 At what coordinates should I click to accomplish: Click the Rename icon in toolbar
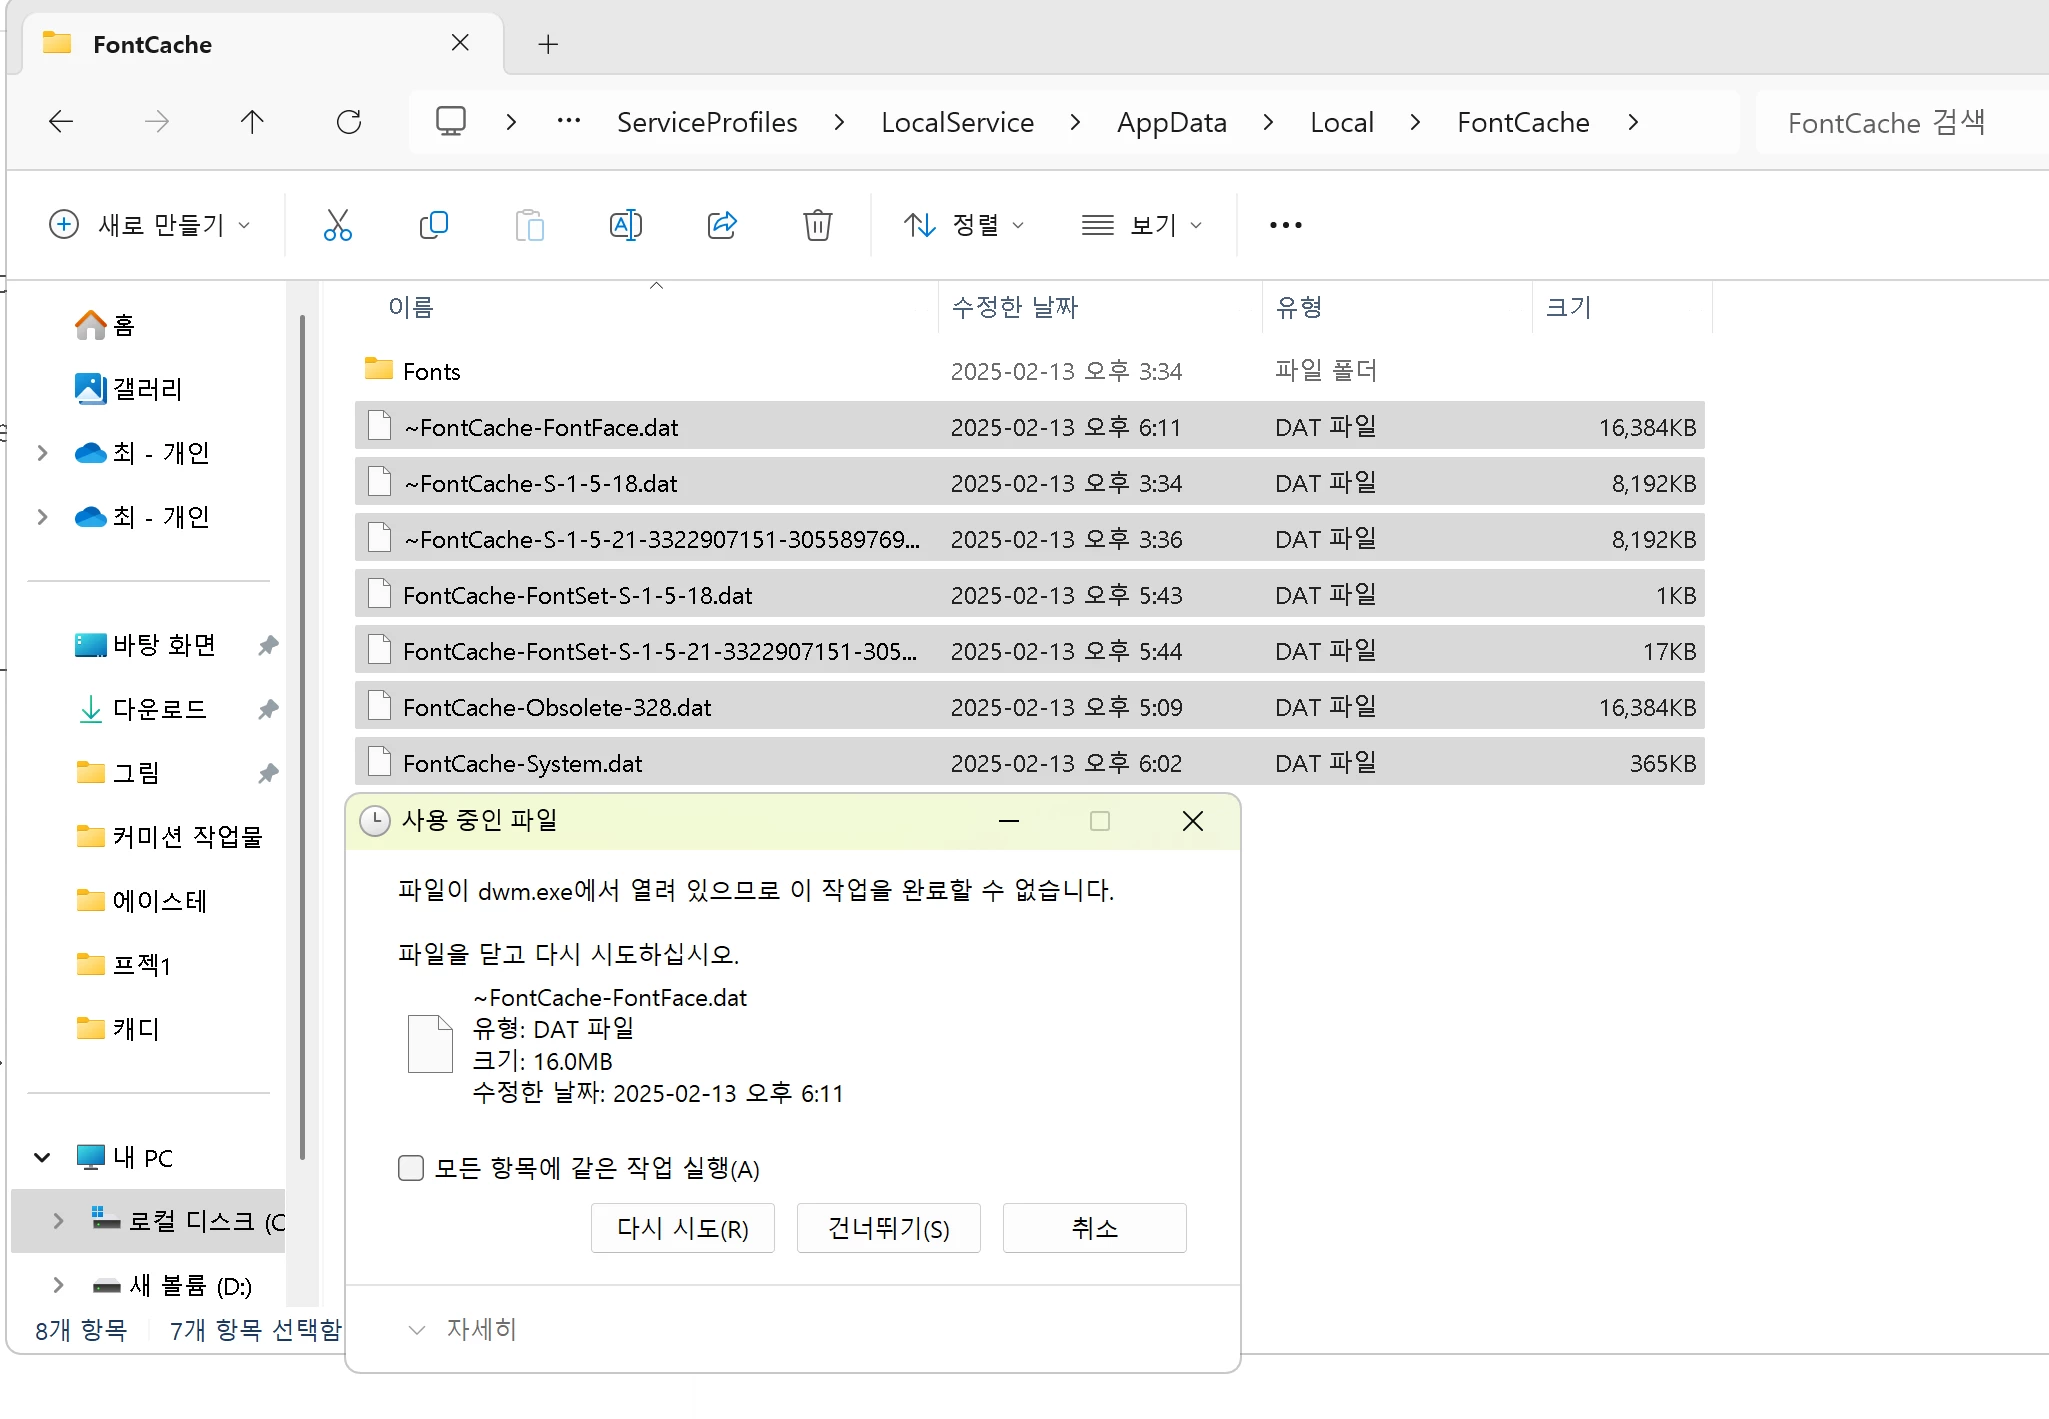tap(625, 225)
